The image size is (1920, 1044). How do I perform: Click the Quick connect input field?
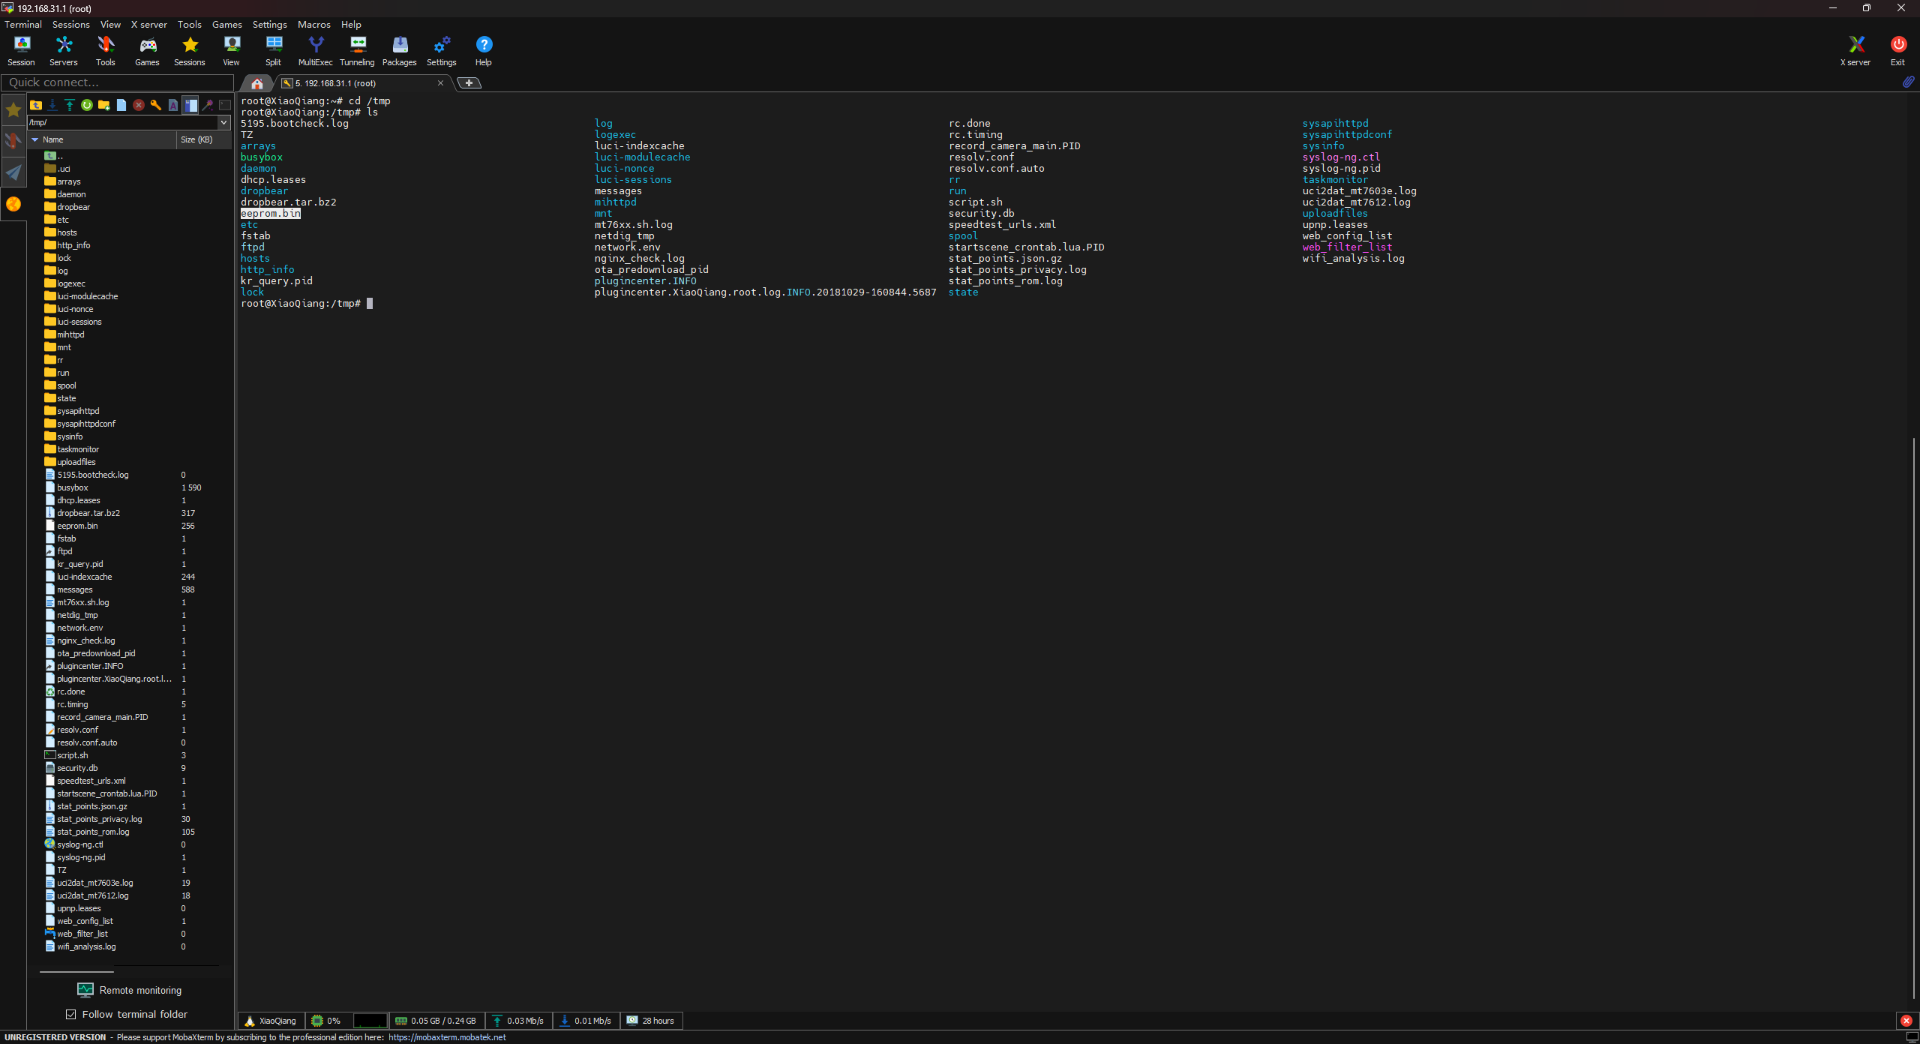tap(117, 82)
